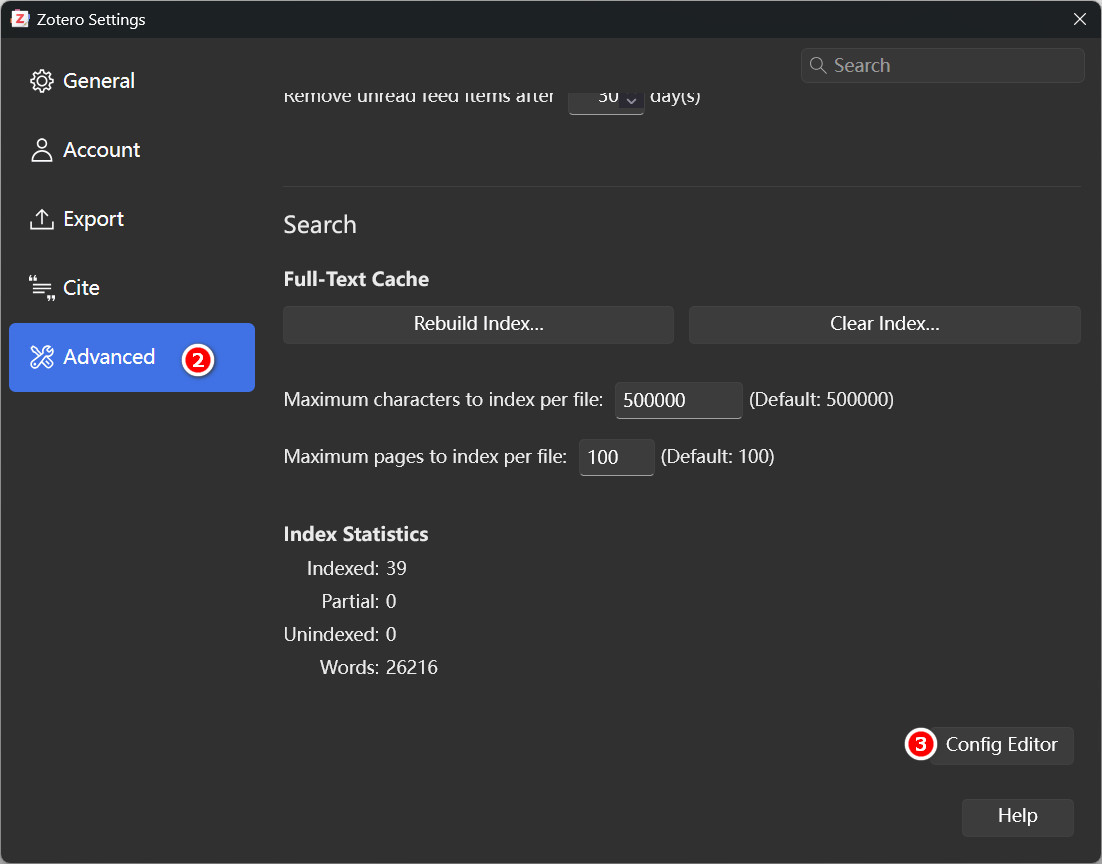Click the Help button
1102x864 pixels.
(x=1017, y=816)
